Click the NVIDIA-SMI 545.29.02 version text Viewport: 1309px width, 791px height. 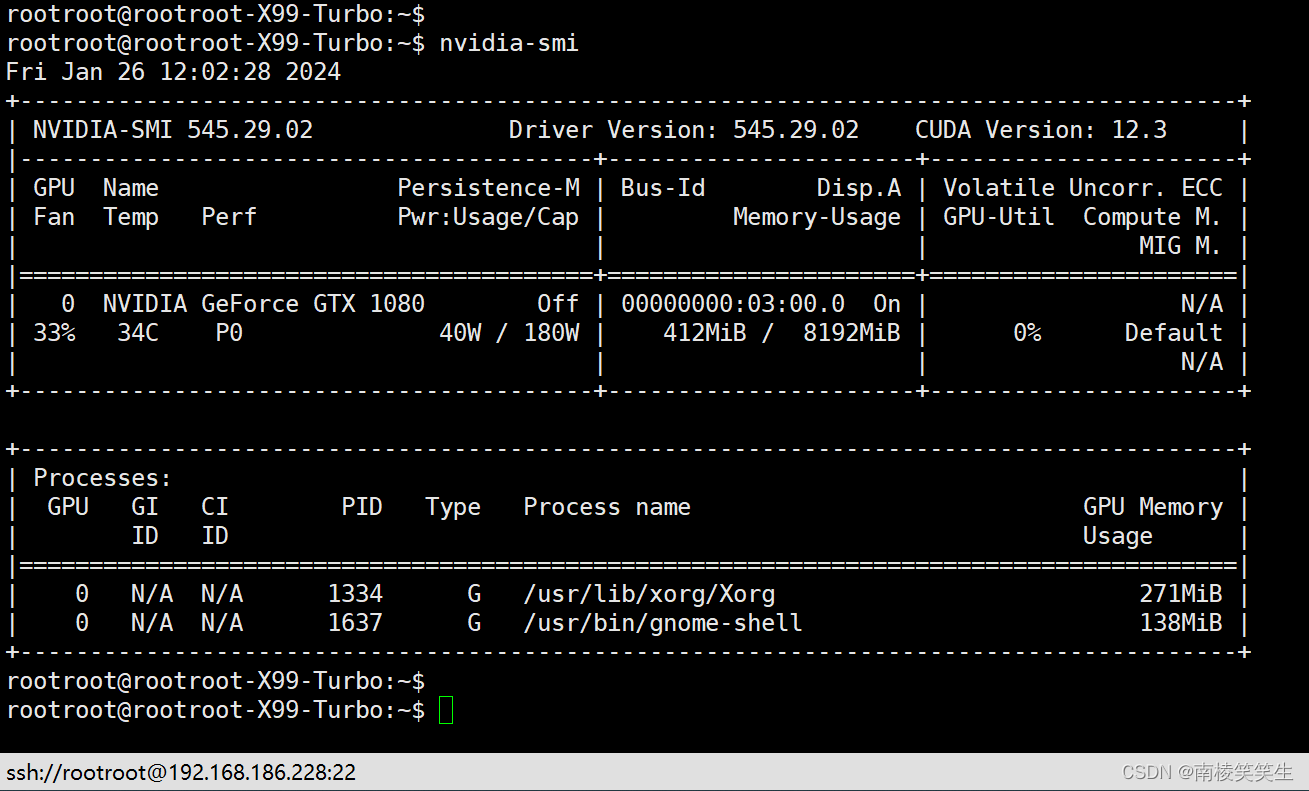(x=173, y=130)
